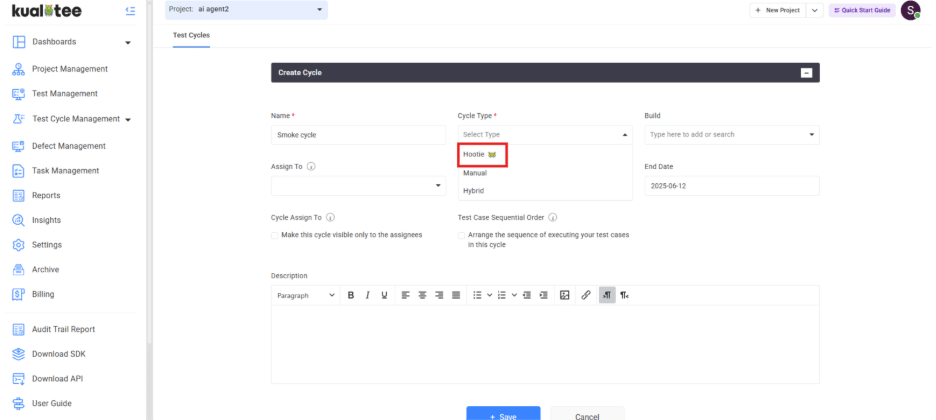The height and width of the screenshot is (420, 936).
Task: Show the Cycle Assign To info icon
Action: [x=330, y=218]
